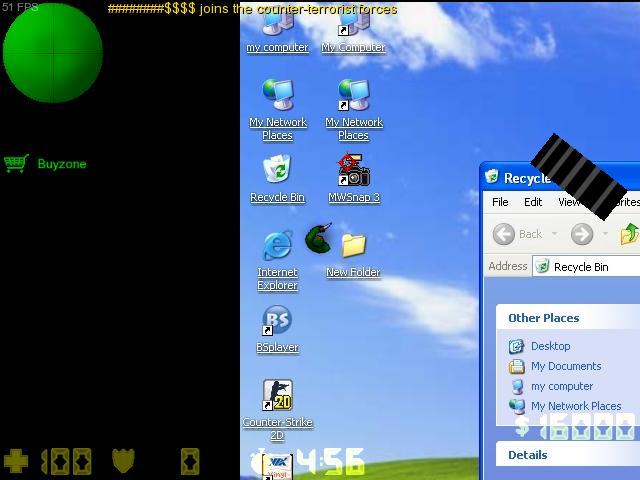Click My Documents folder icon in Other Places
This screenshot has height=480, width=640.
click(x=516, y=366)
